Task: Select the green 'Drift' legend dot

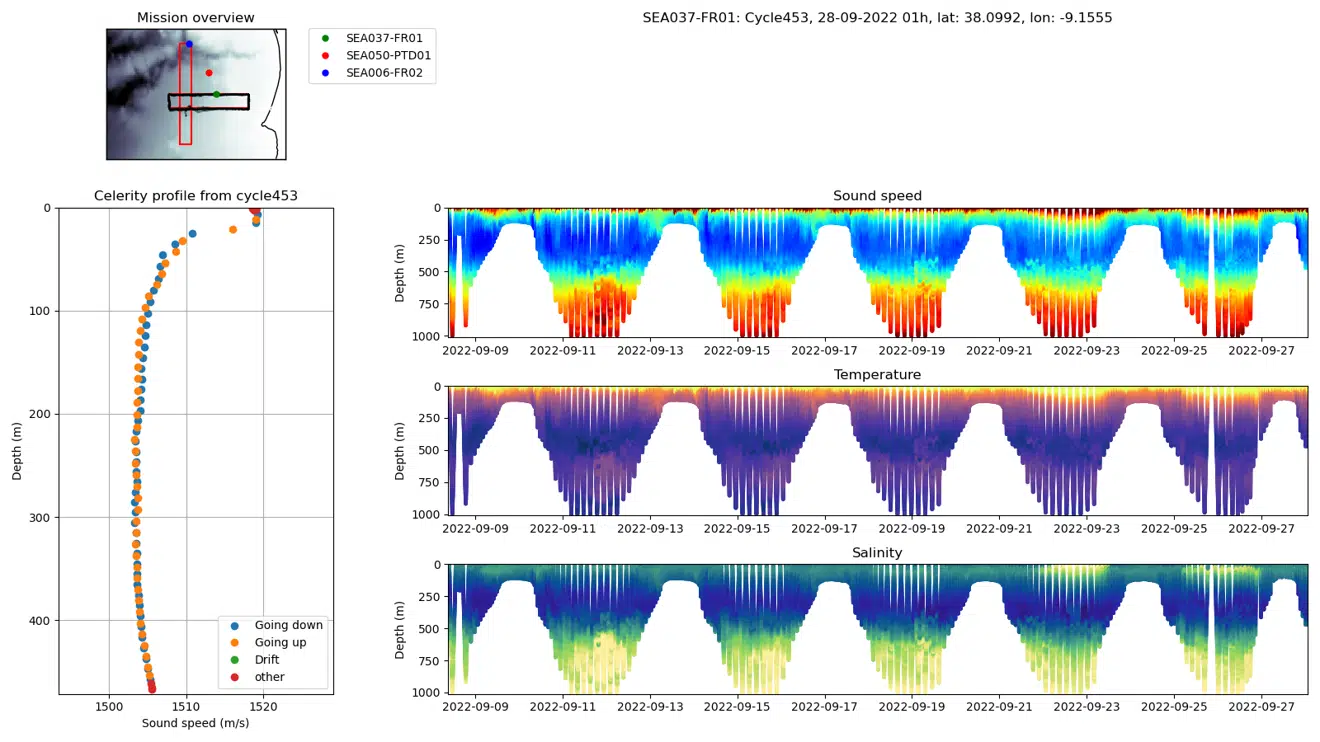Action: (235, 660)
